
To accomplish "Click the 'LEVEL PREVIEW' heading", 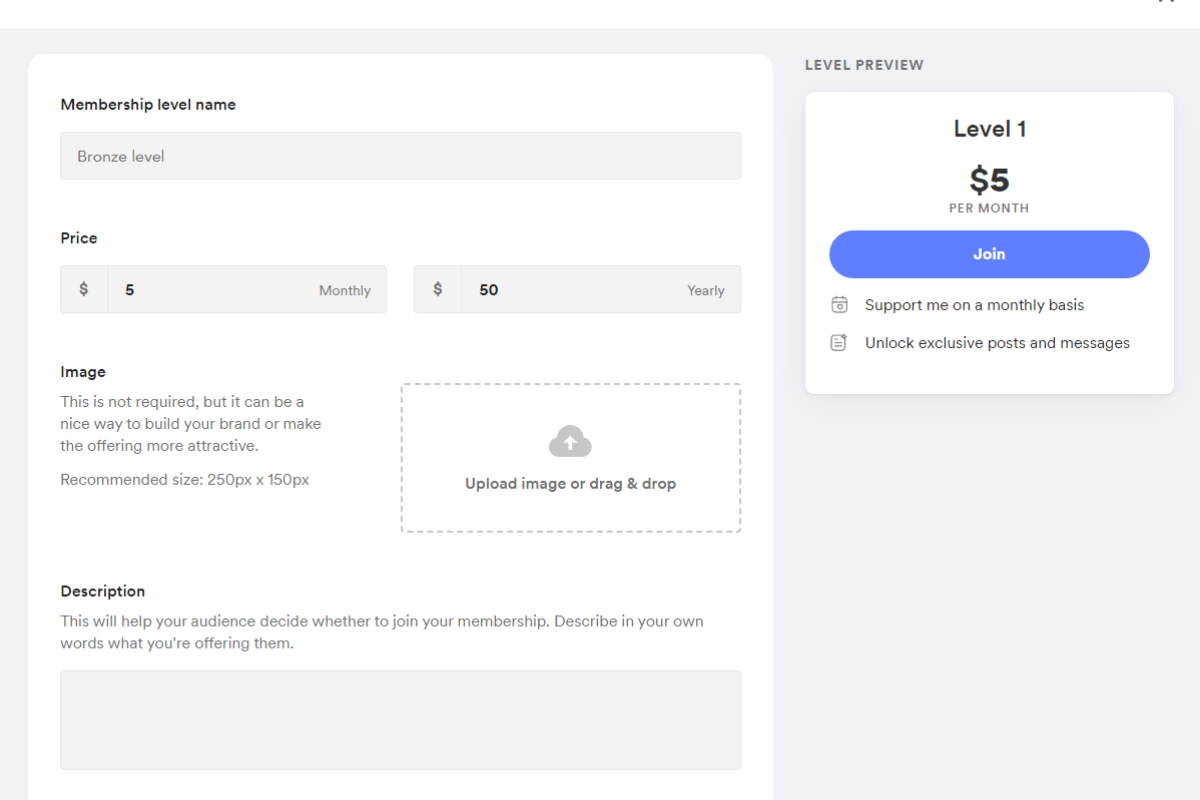I will pos(864,65).
